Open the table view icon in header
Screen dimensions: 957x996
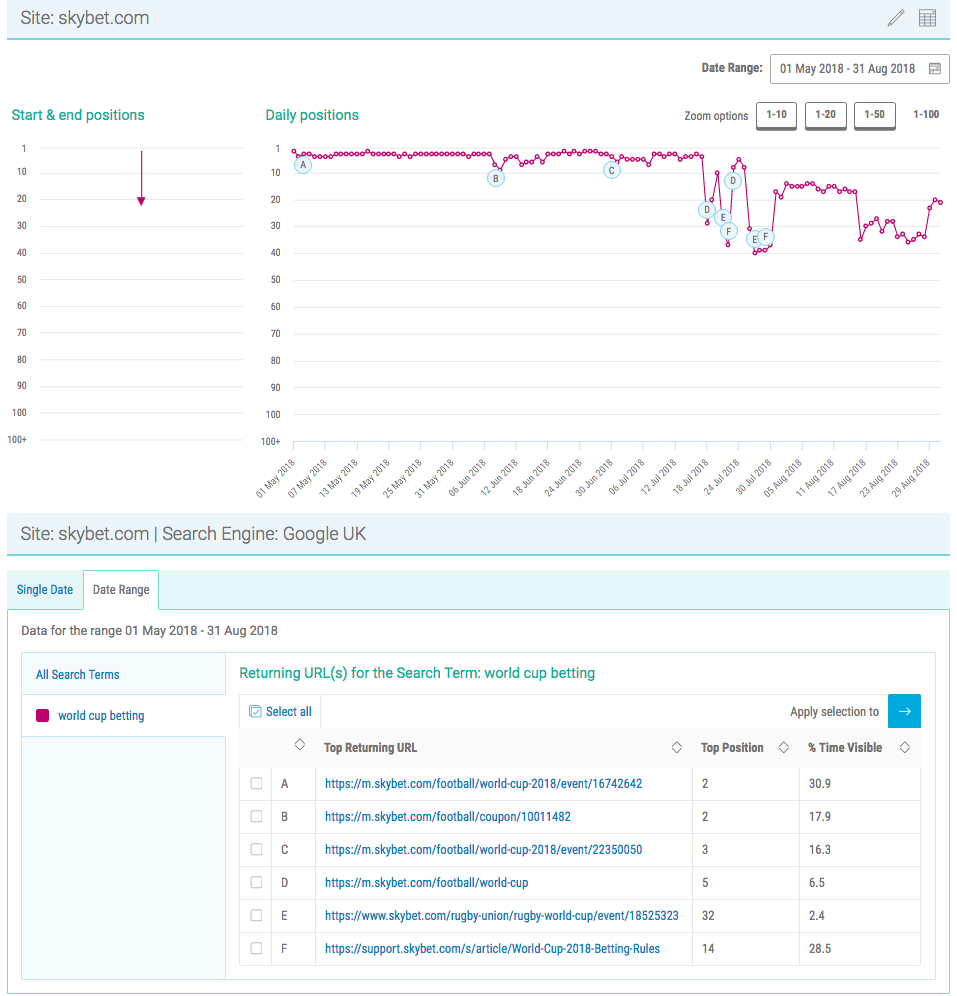927,18
